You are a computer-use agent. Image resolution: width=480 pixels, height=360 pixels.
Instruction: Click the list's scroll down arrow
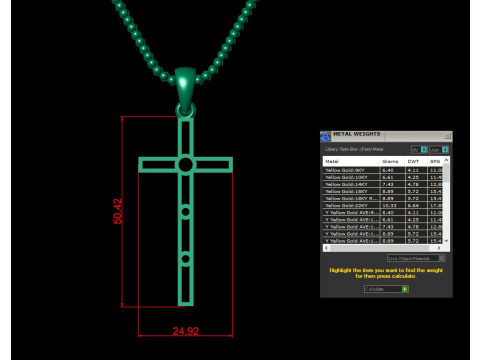point(446,241)
